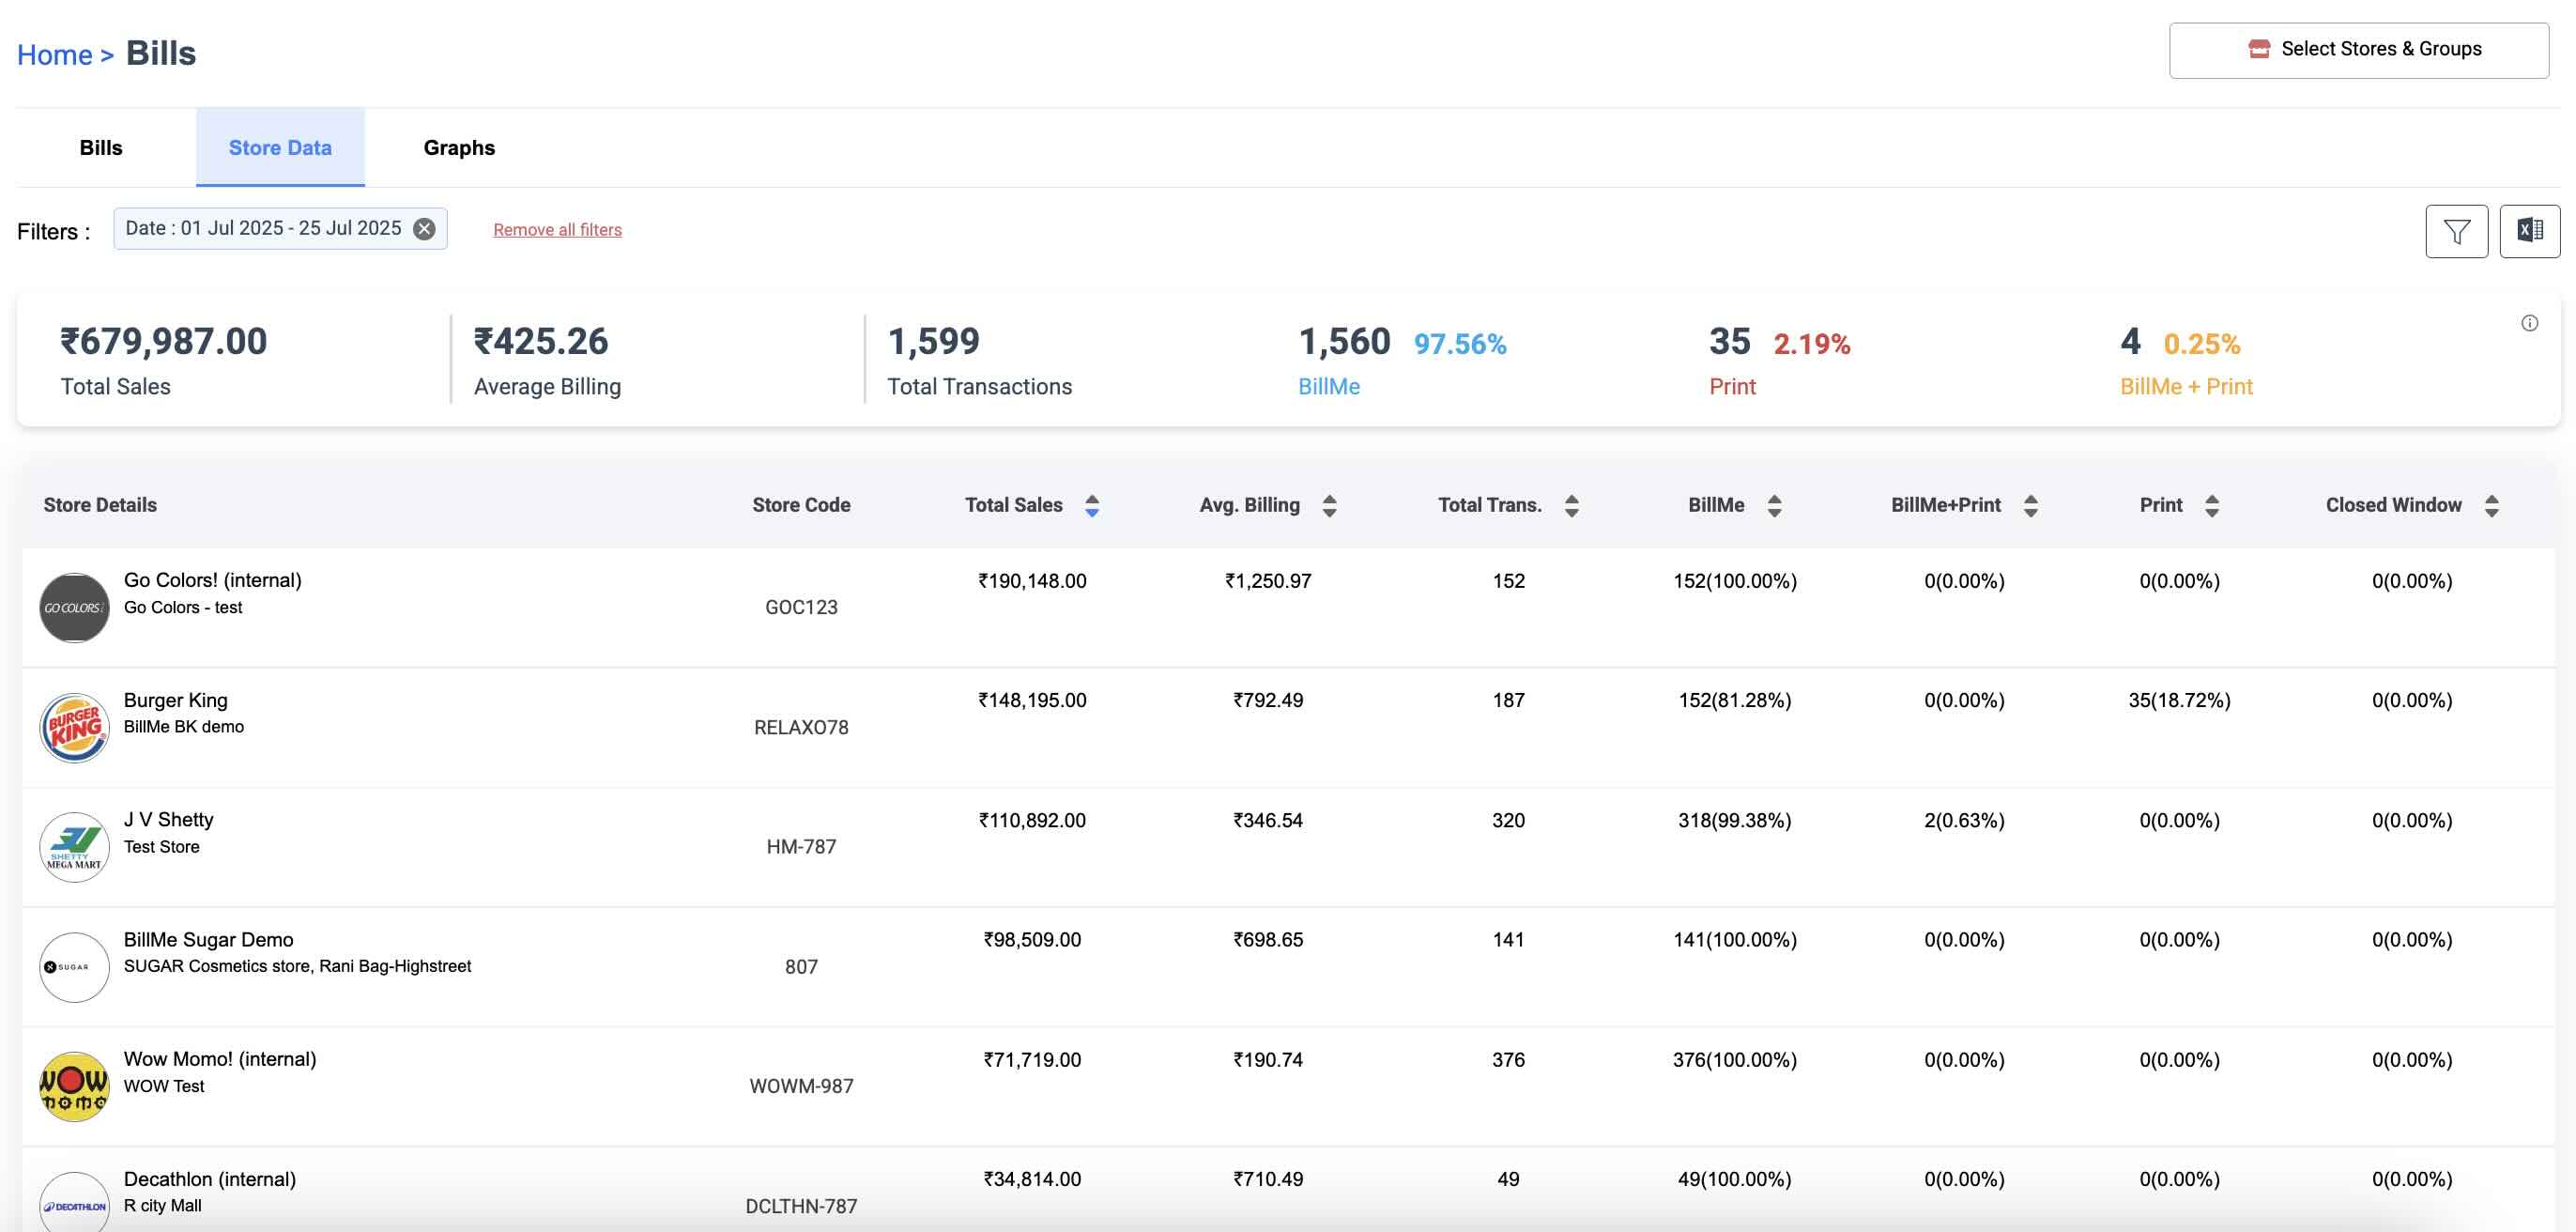Click Remove all filters link

click(557, 230)
